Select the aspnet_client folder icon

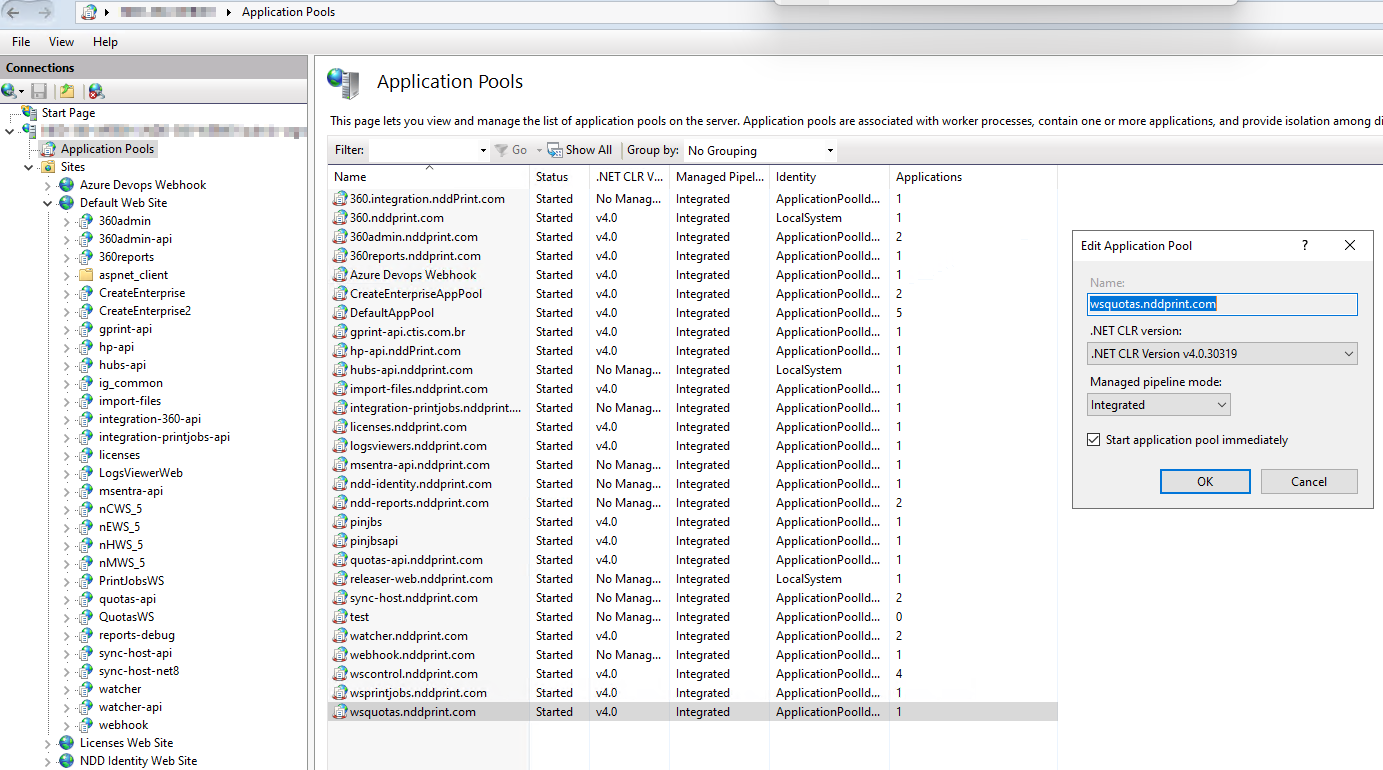85,275
